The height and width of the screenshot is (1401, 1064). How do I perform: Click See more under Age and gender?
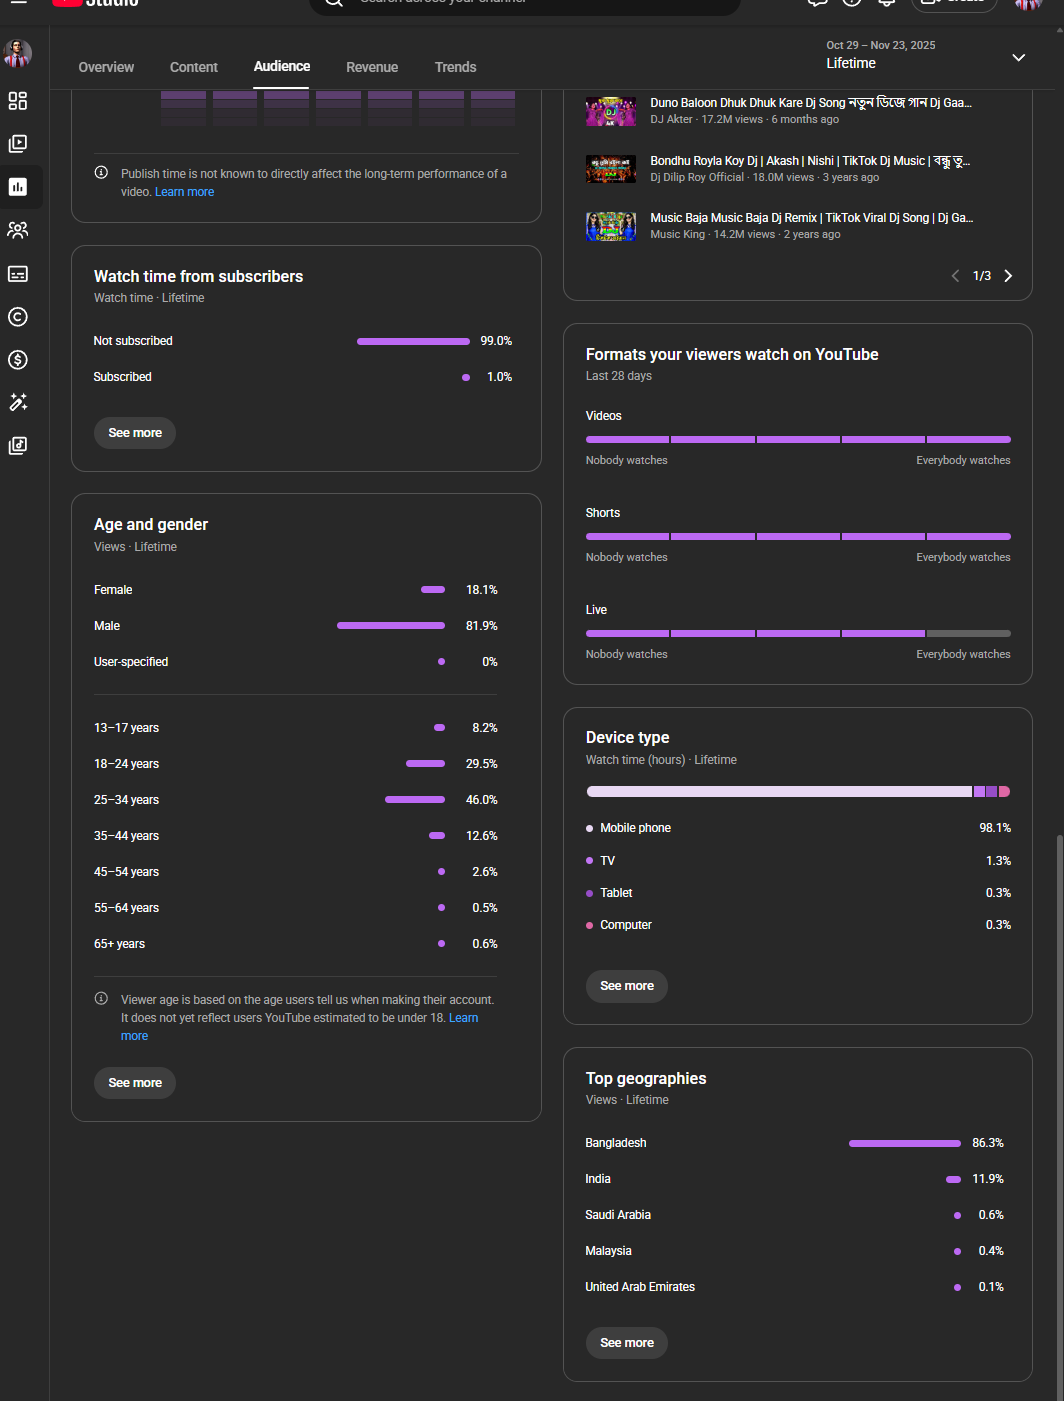point(135,1083)
